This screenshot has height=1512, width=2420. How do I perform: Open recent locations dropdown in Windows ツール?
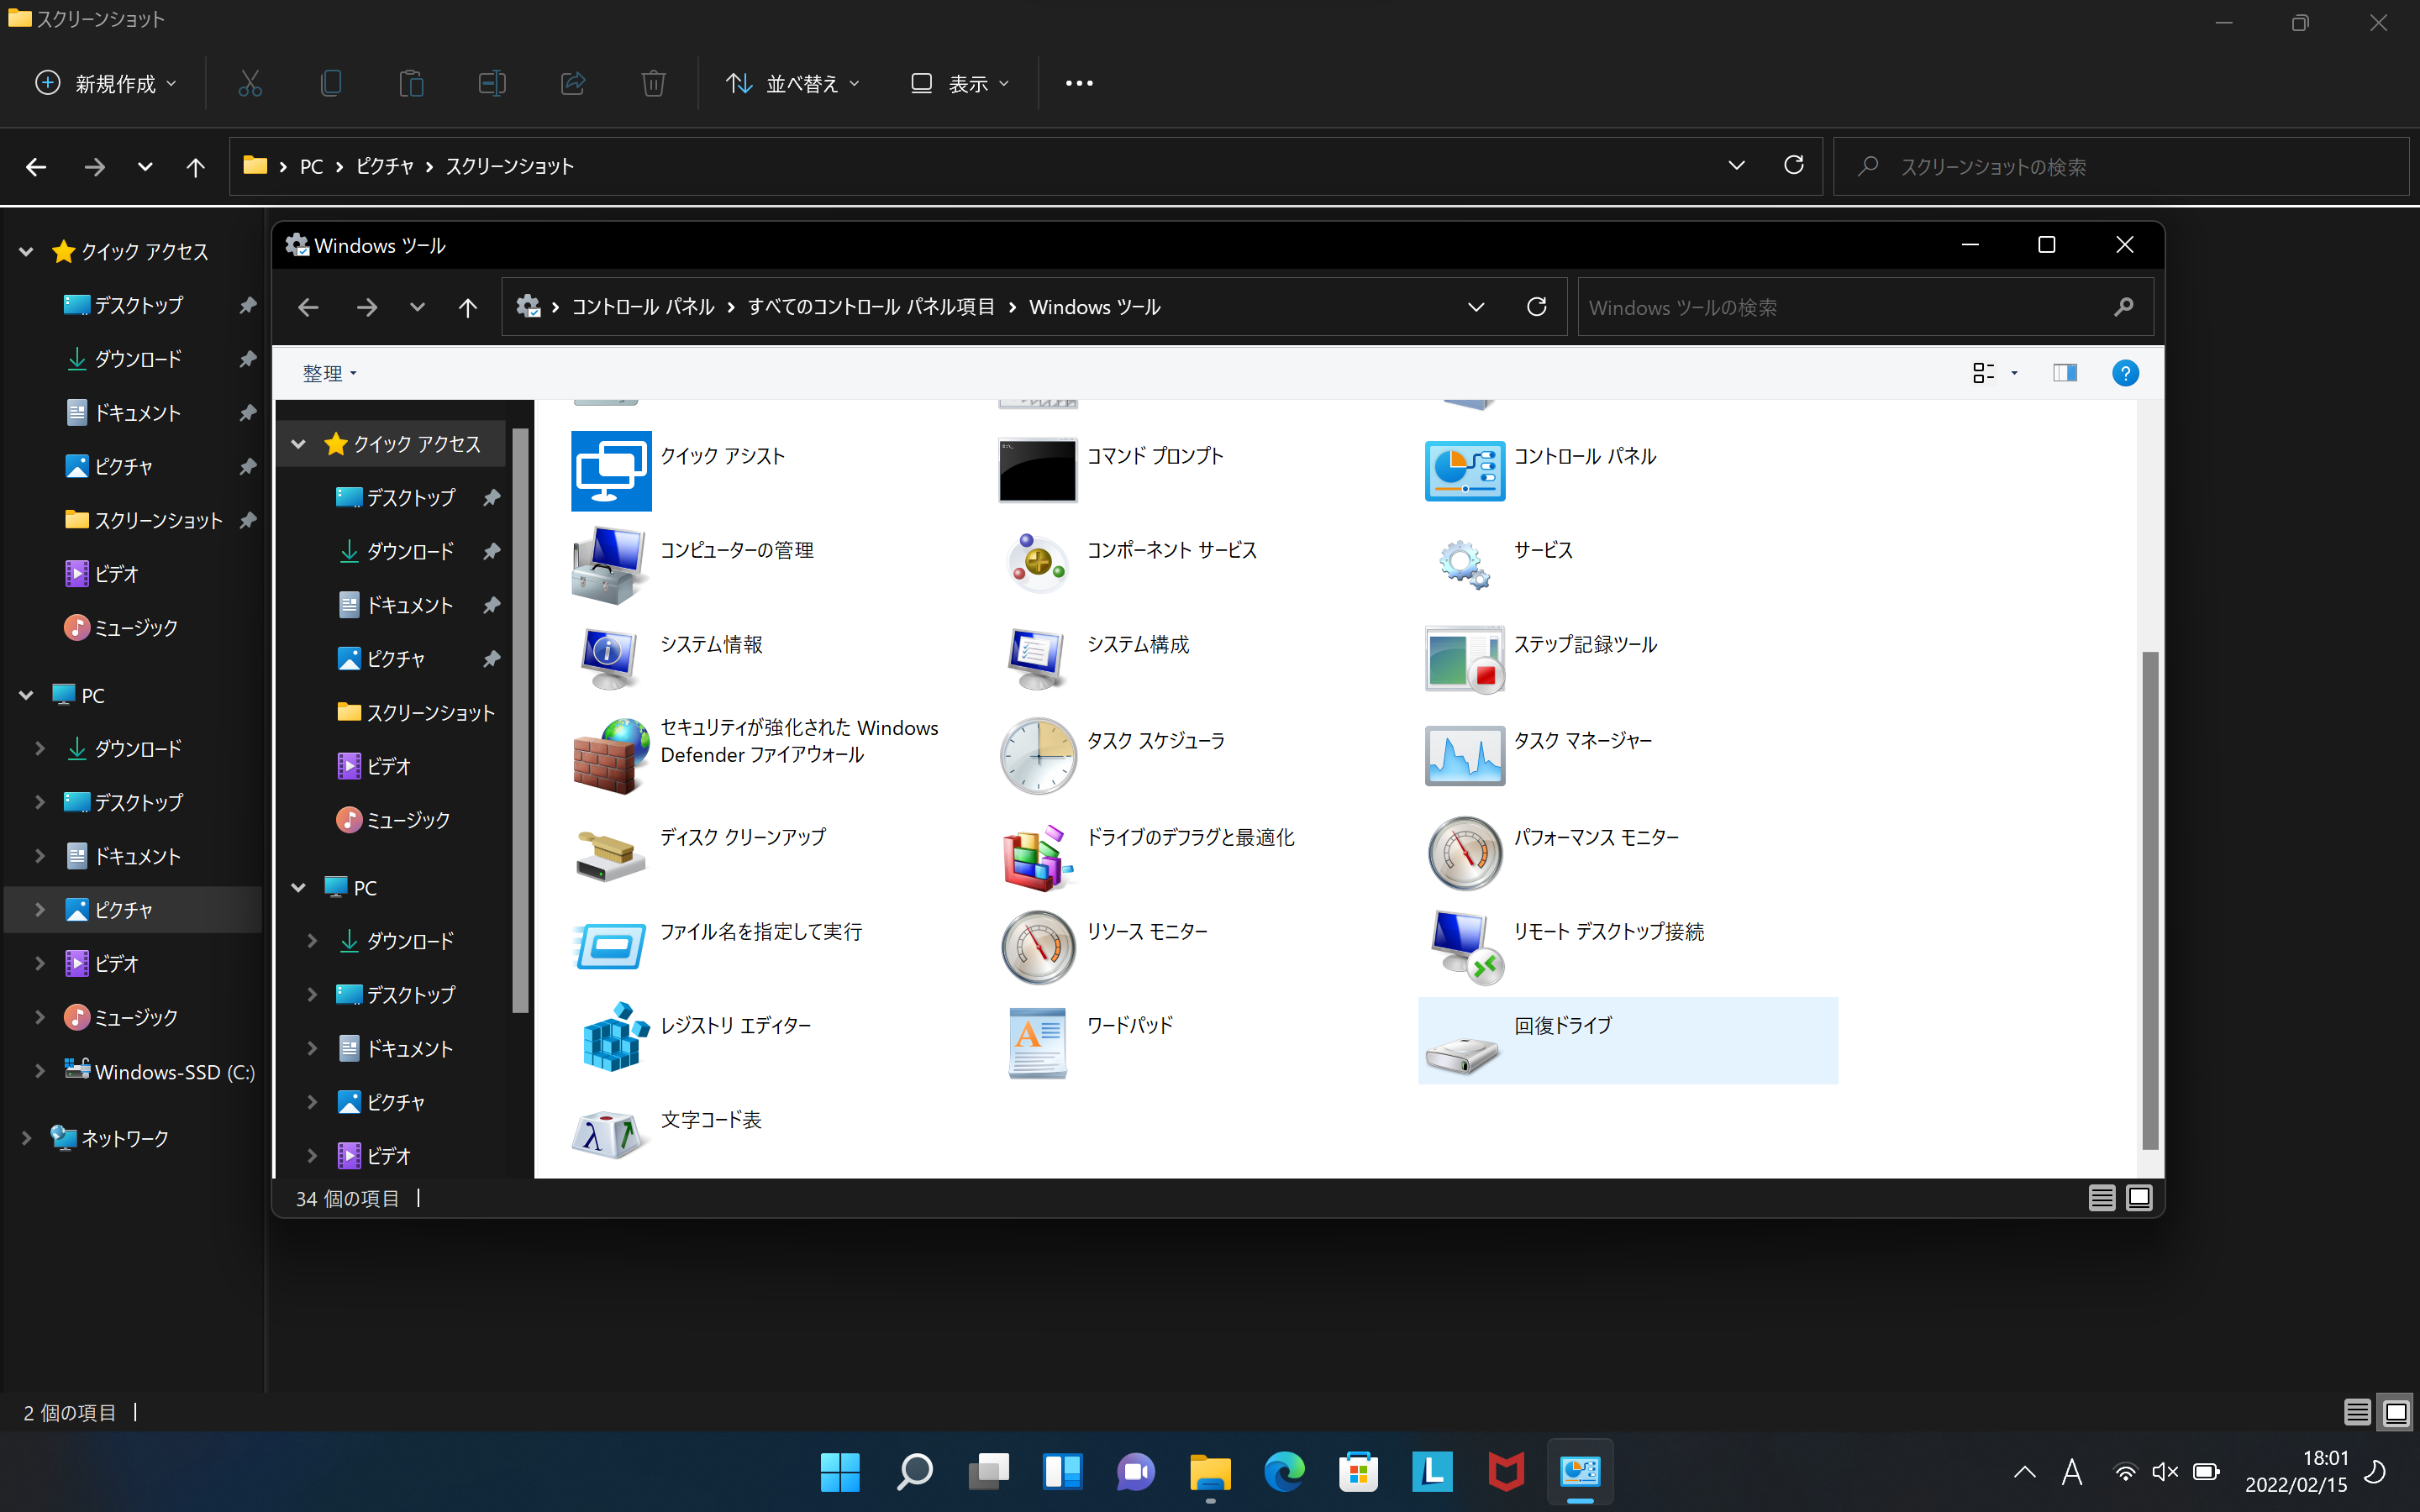(x=417, y=307)
